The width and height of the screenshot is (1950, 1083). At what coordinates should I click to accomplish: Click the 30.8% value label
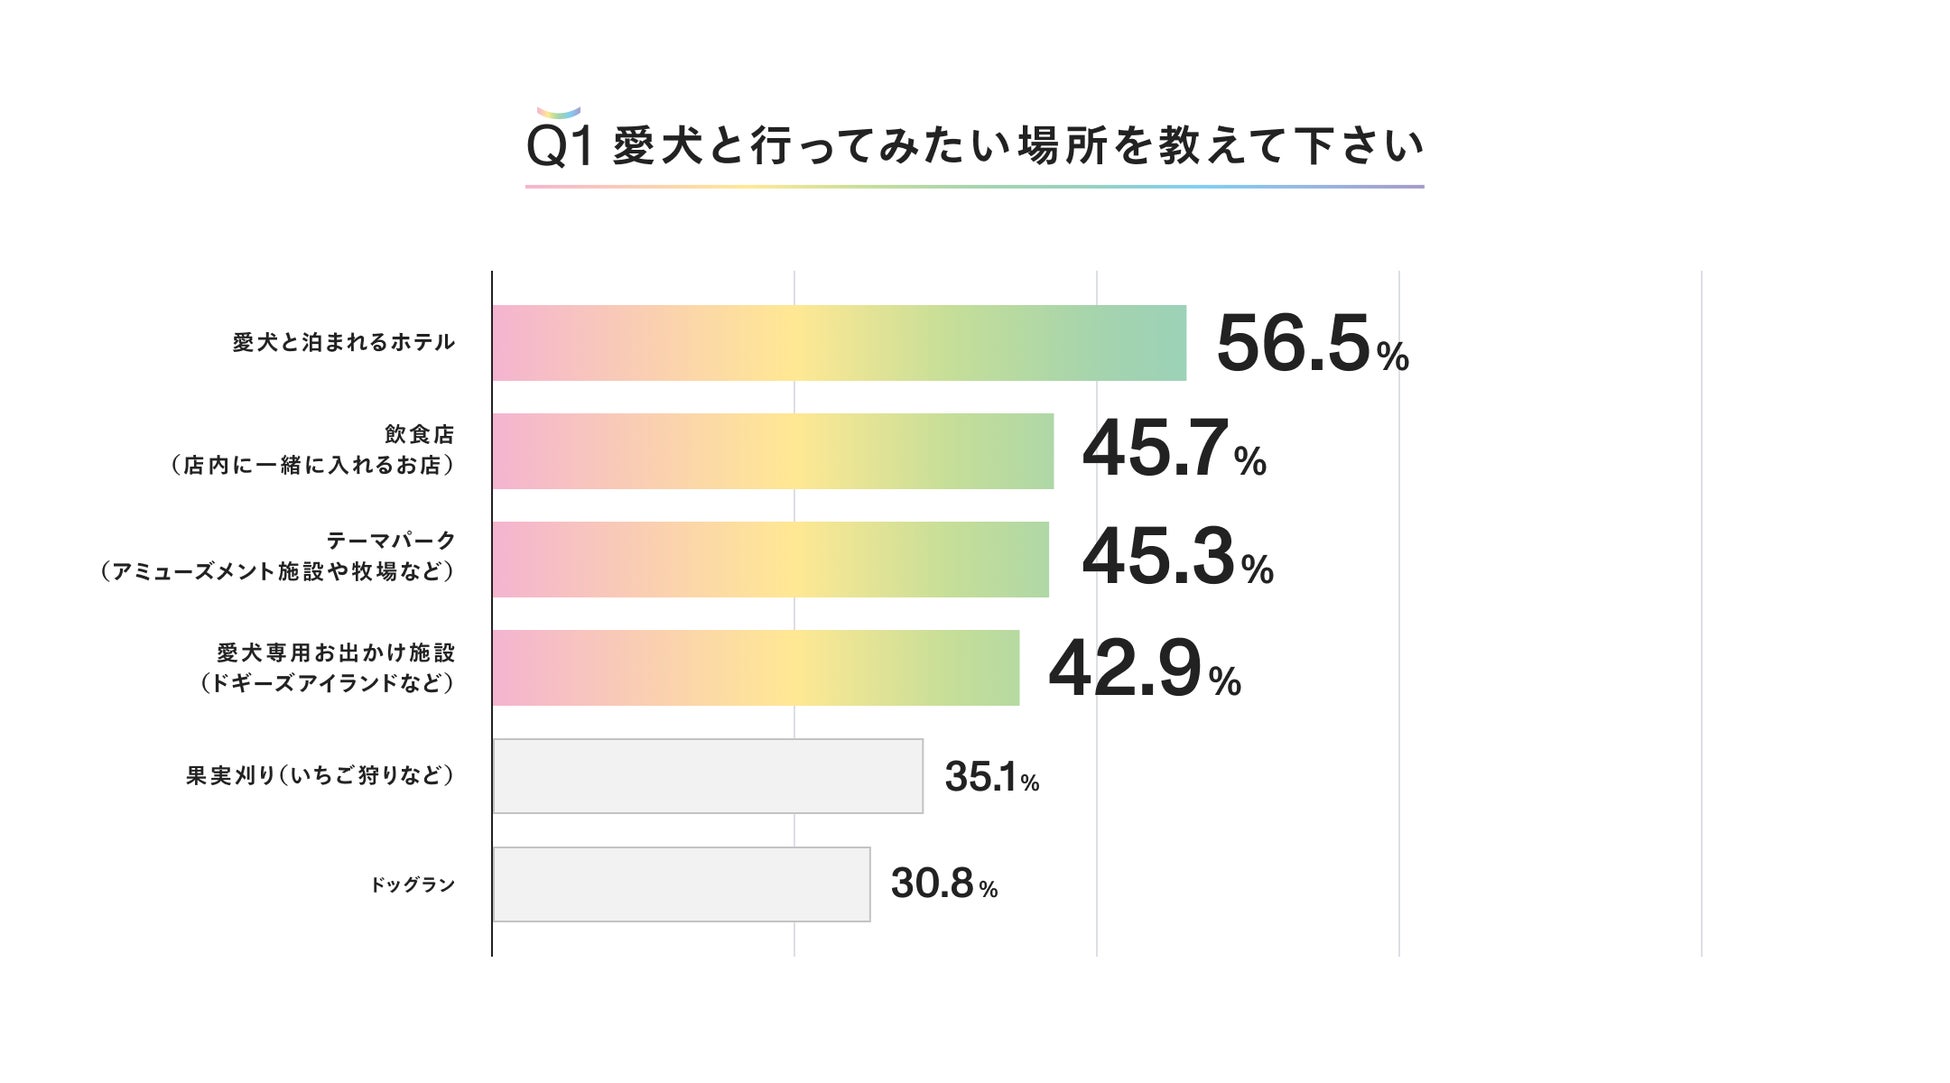point(943,884)
